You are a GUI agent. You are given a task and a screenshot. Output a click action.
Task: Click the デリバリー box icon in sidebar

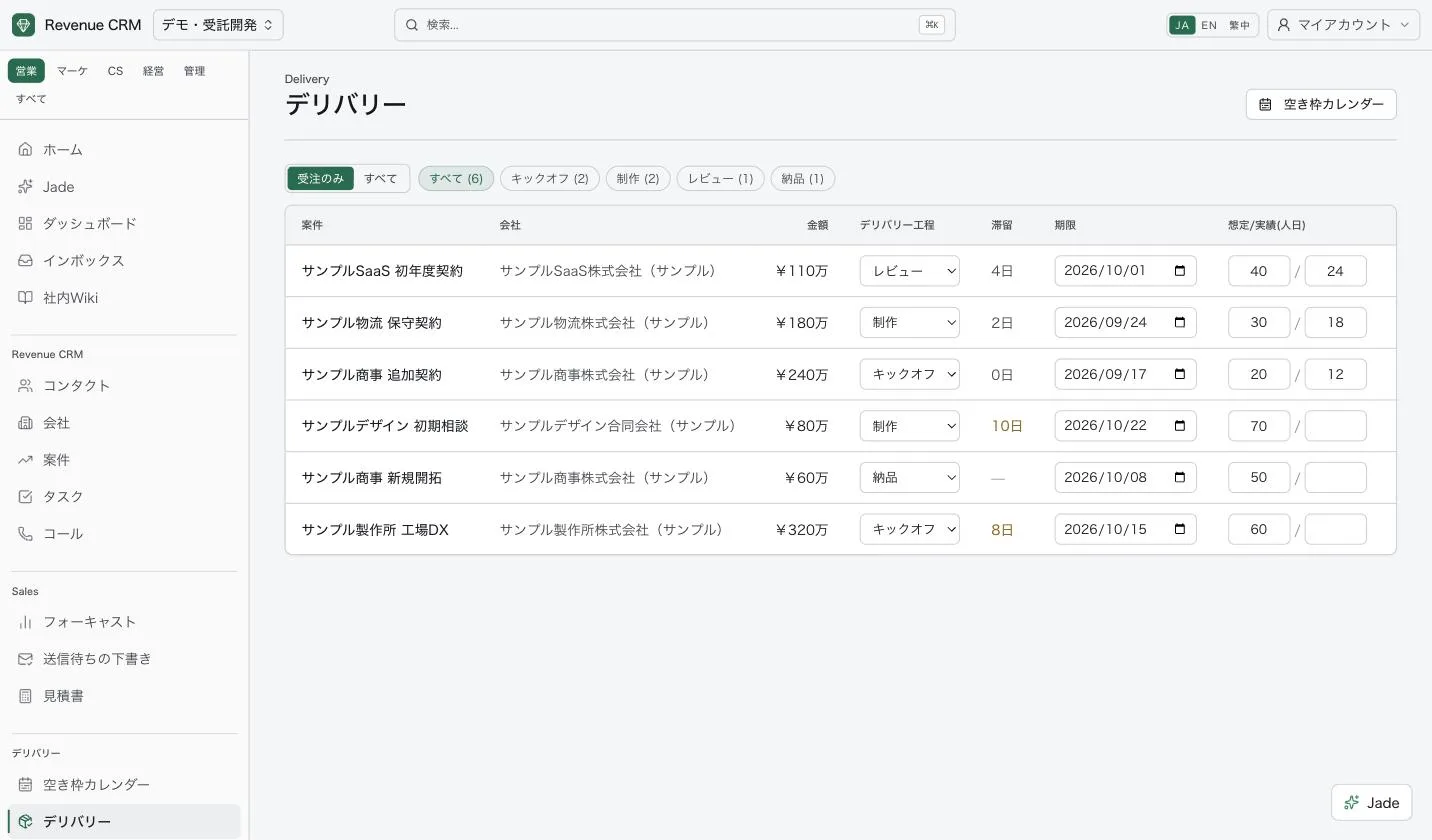click(26, 822)
